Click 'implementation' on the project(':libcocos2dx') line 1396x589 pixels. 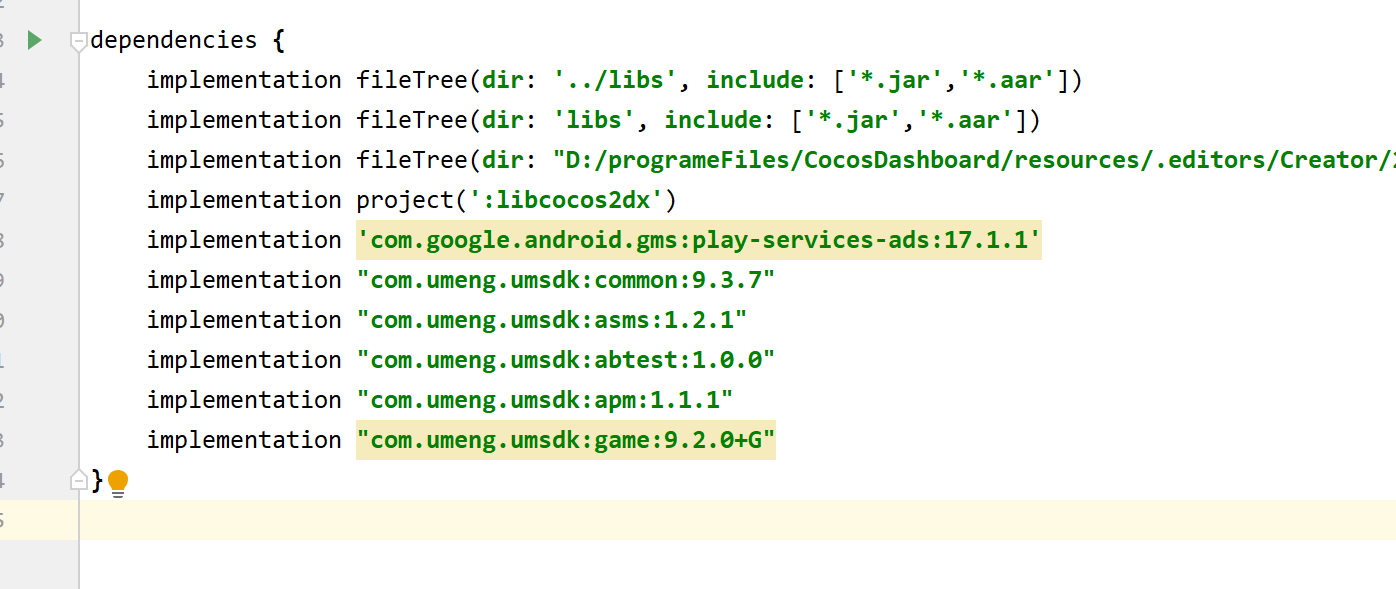pos(244,200)
